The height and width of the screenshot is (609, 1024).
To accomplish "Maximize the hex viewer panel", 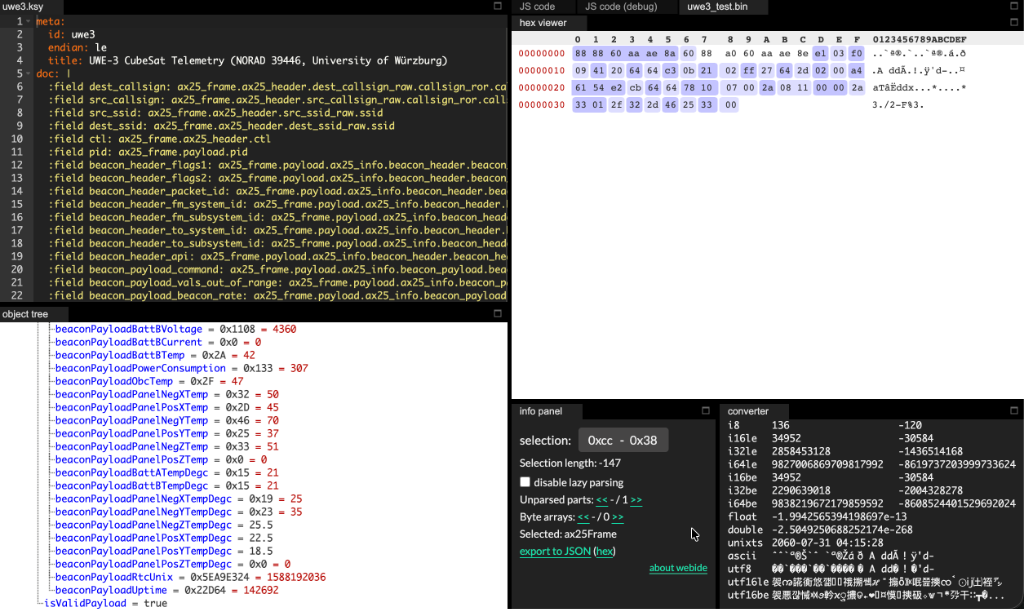I will [1014, 22].
